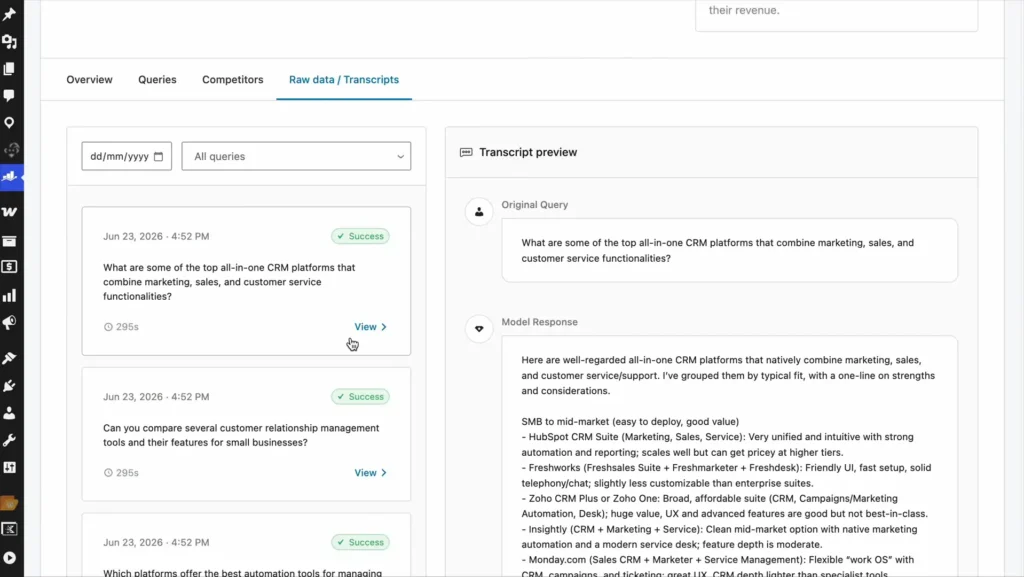Open Comments speech bubble icon
This screenshot has width=1024, height=577.
(x=9, y=96)
